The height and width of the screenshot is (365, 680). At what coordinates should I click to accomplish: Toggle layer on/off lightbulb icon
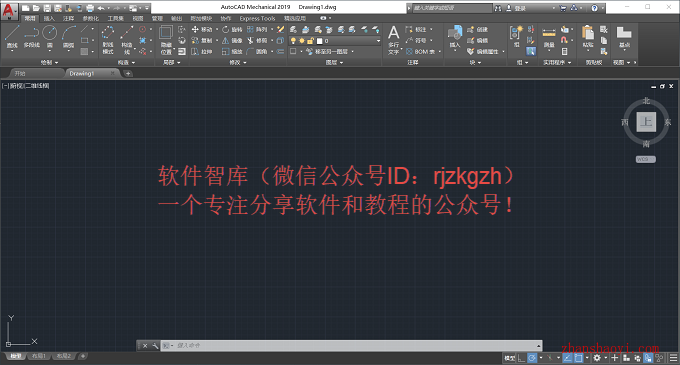pyautogui.click(x=293, y=41)
